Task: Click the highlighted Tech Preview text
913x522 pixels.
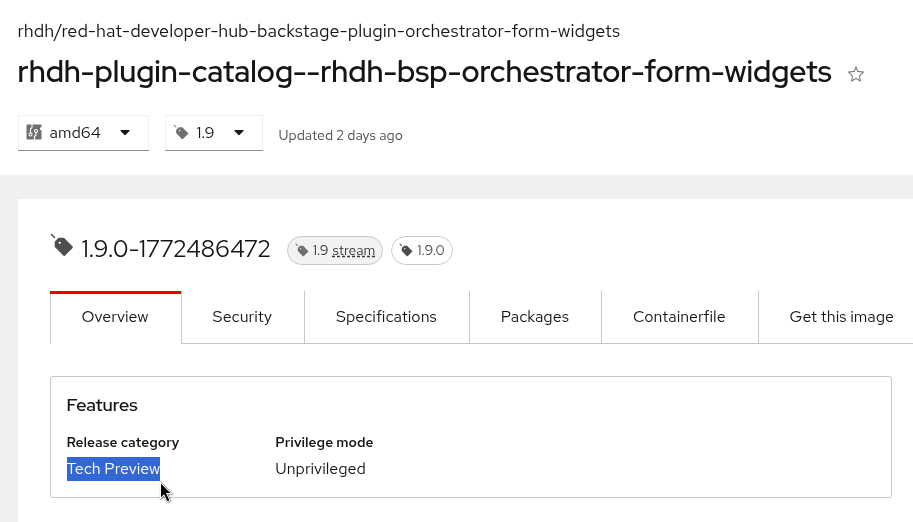Action: pos(113,469)
